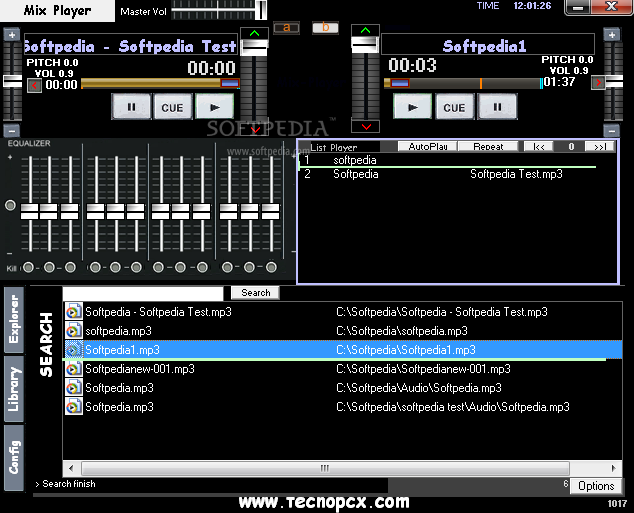Lower left channel volume with red down arrow
The height and width of the screenshot is (513, 634).
pyautogui.click(x=255, y=129)
